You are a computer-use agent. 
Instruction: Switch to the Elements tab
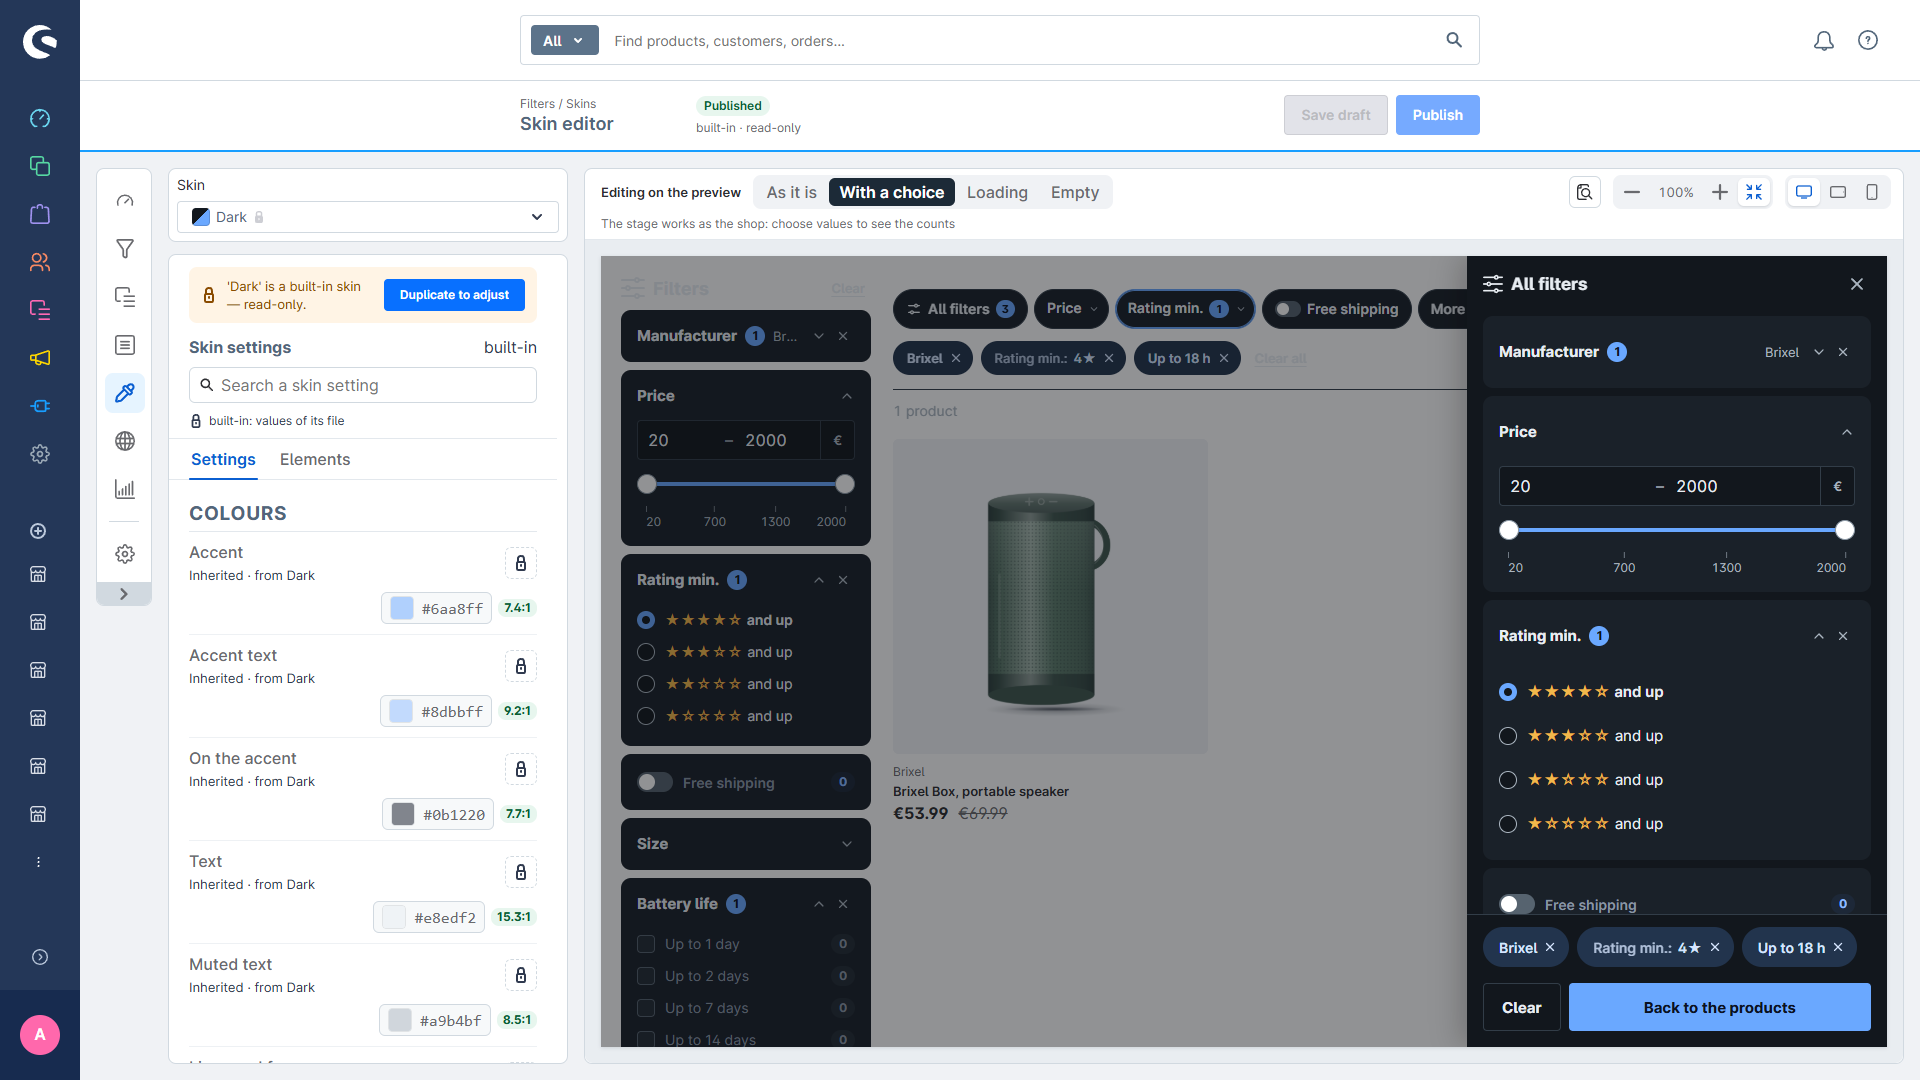point(315,459)
